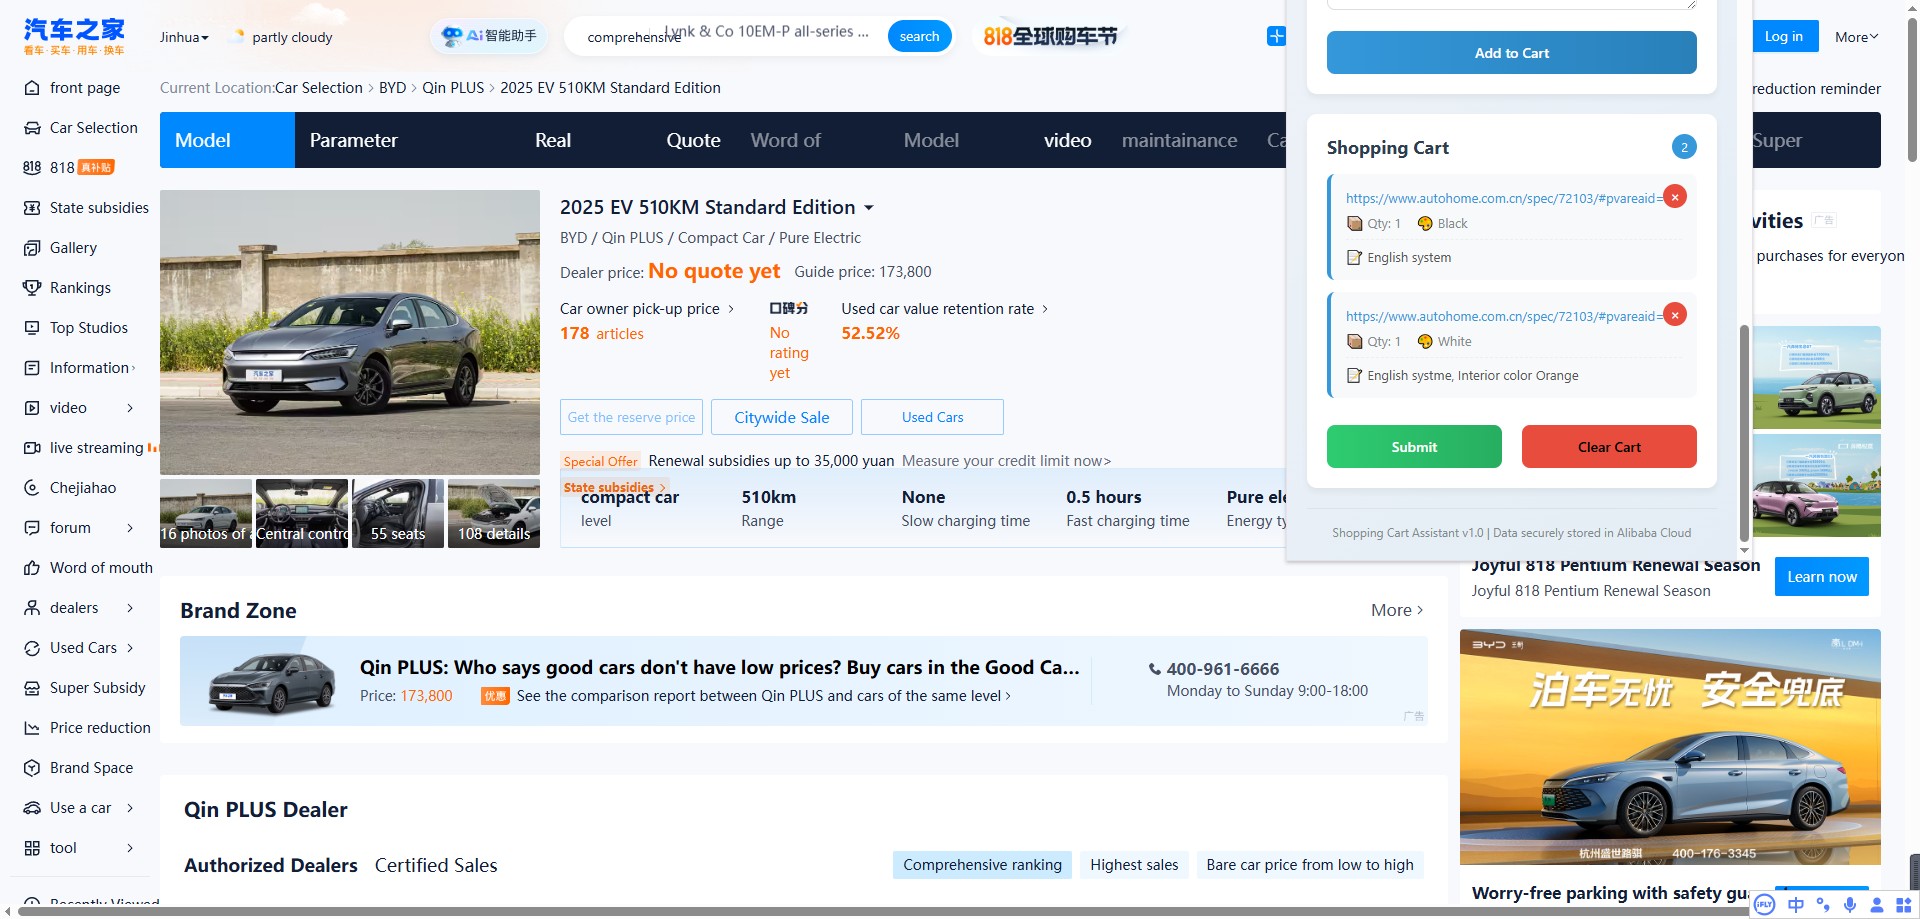
Task: Expand the Used Cars submenu arrow
Action: coord(130,648)
